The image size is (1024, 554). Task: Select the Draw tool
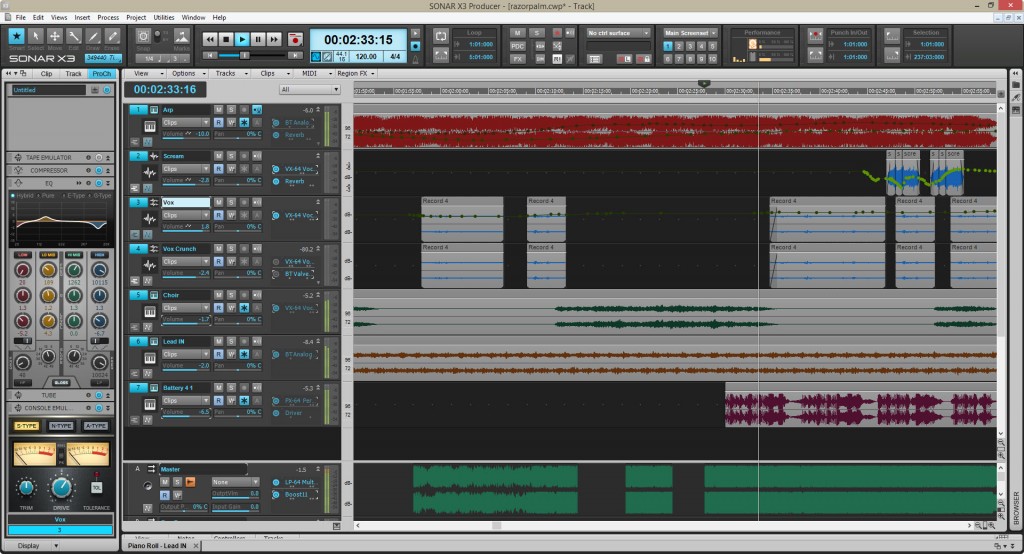[93, 37]
